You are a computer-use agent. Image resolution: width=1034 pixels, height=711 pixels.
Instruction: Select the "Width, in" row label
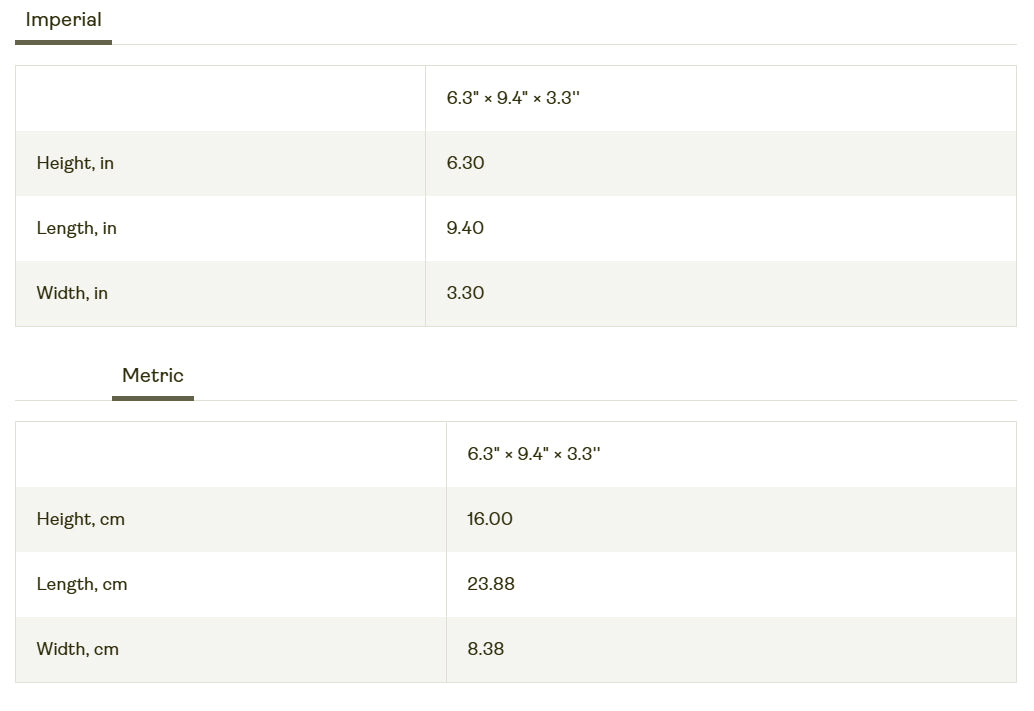(72, 293)
